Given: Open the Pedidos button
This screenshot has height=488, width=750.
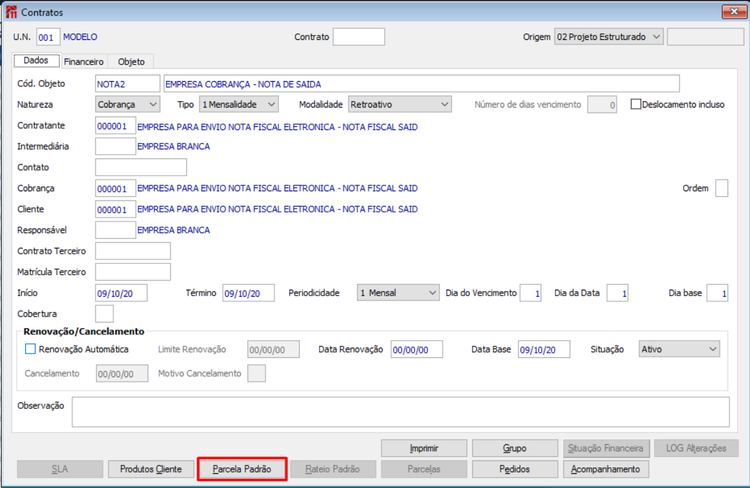Looking at the screenshot, I should (x=515, y=469).
